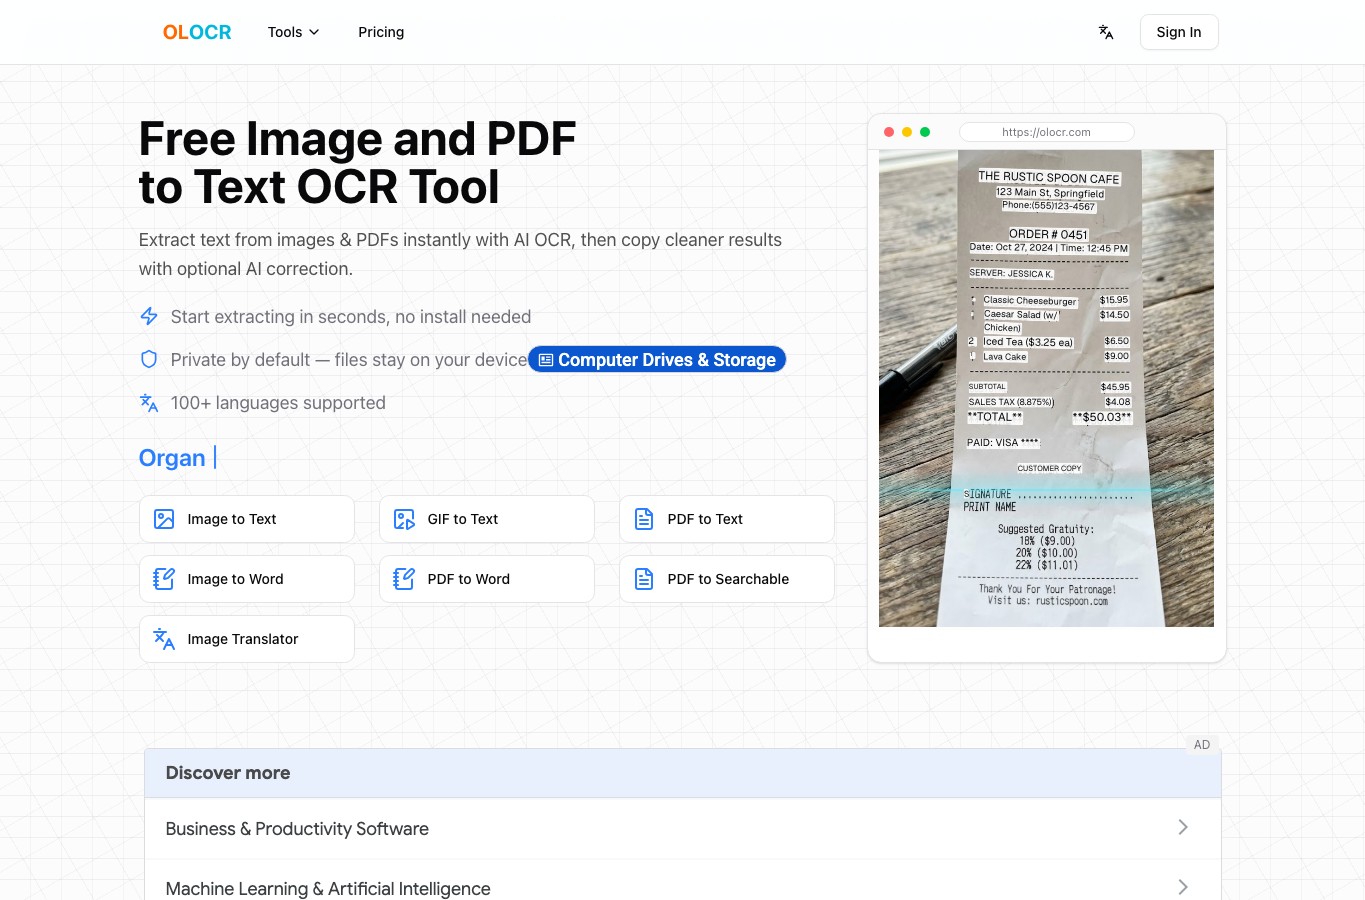Screen dimensions: 1365x900
Task: Go to the Pricing page
Action: click(381, 32)
